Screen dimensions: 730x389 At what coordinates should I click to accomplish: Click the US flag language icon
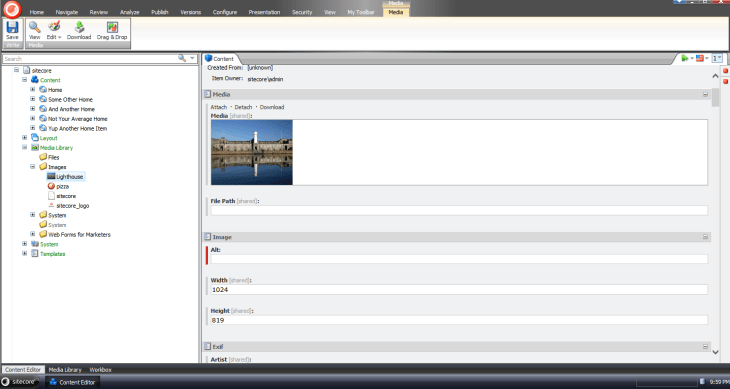pos(700,58)
